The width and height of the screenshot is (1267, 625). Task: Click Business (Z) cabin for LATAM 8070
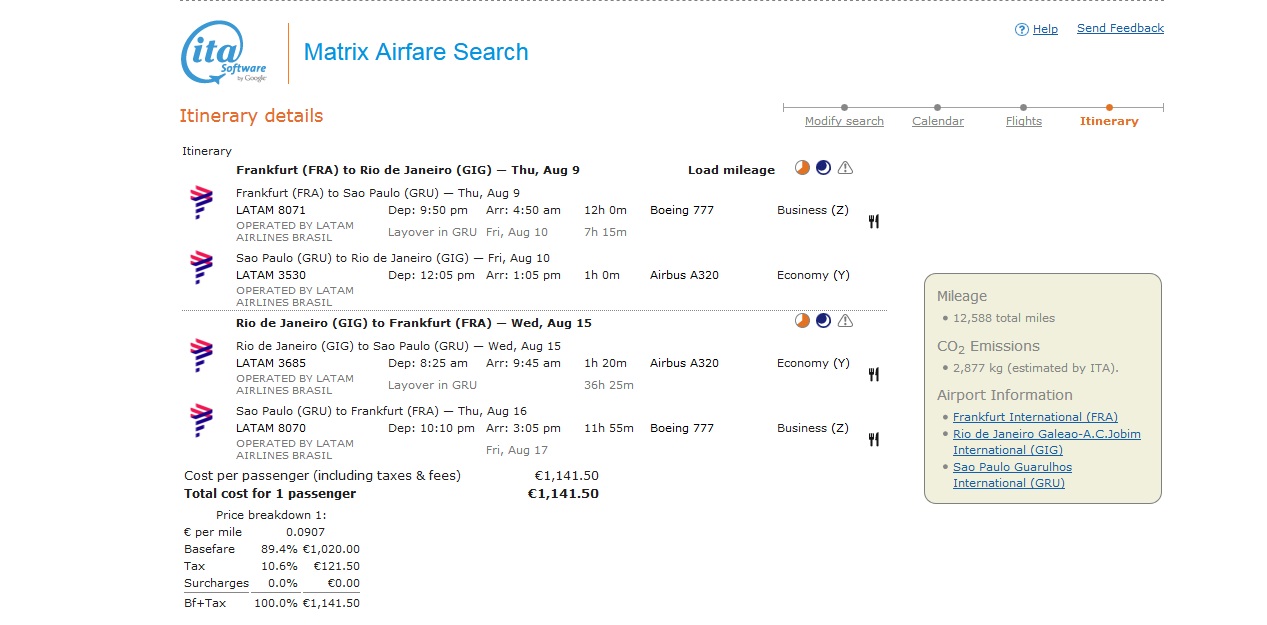point(812,428)
